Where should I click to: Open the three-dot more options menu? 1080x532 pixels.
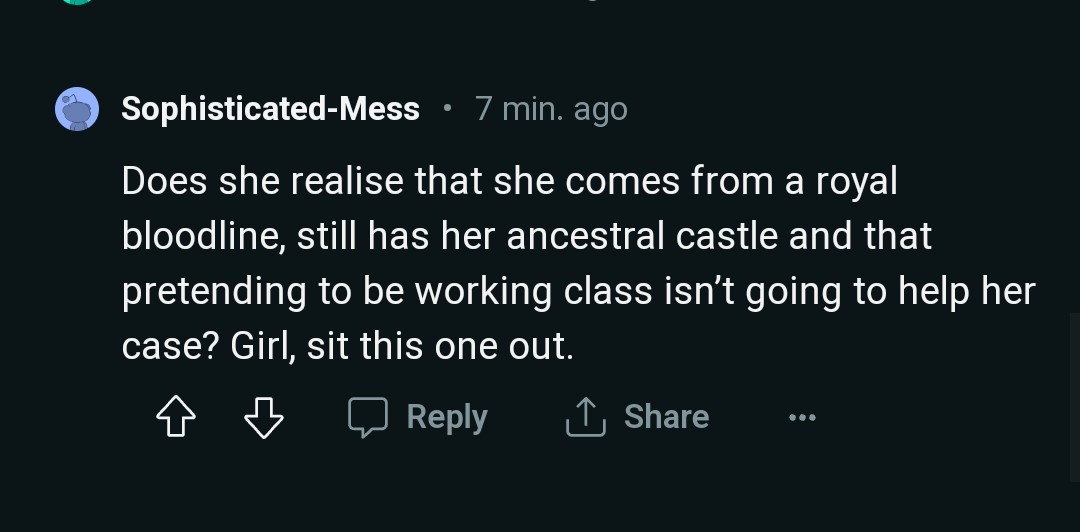tap(801, 418)
